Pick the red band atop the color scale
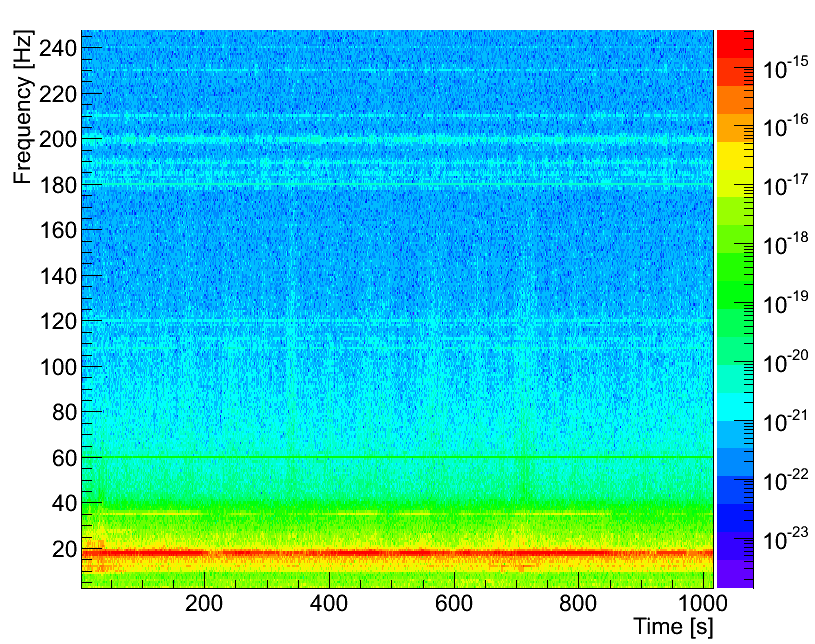Screen dimensions: 815x644 pos(735,44)
